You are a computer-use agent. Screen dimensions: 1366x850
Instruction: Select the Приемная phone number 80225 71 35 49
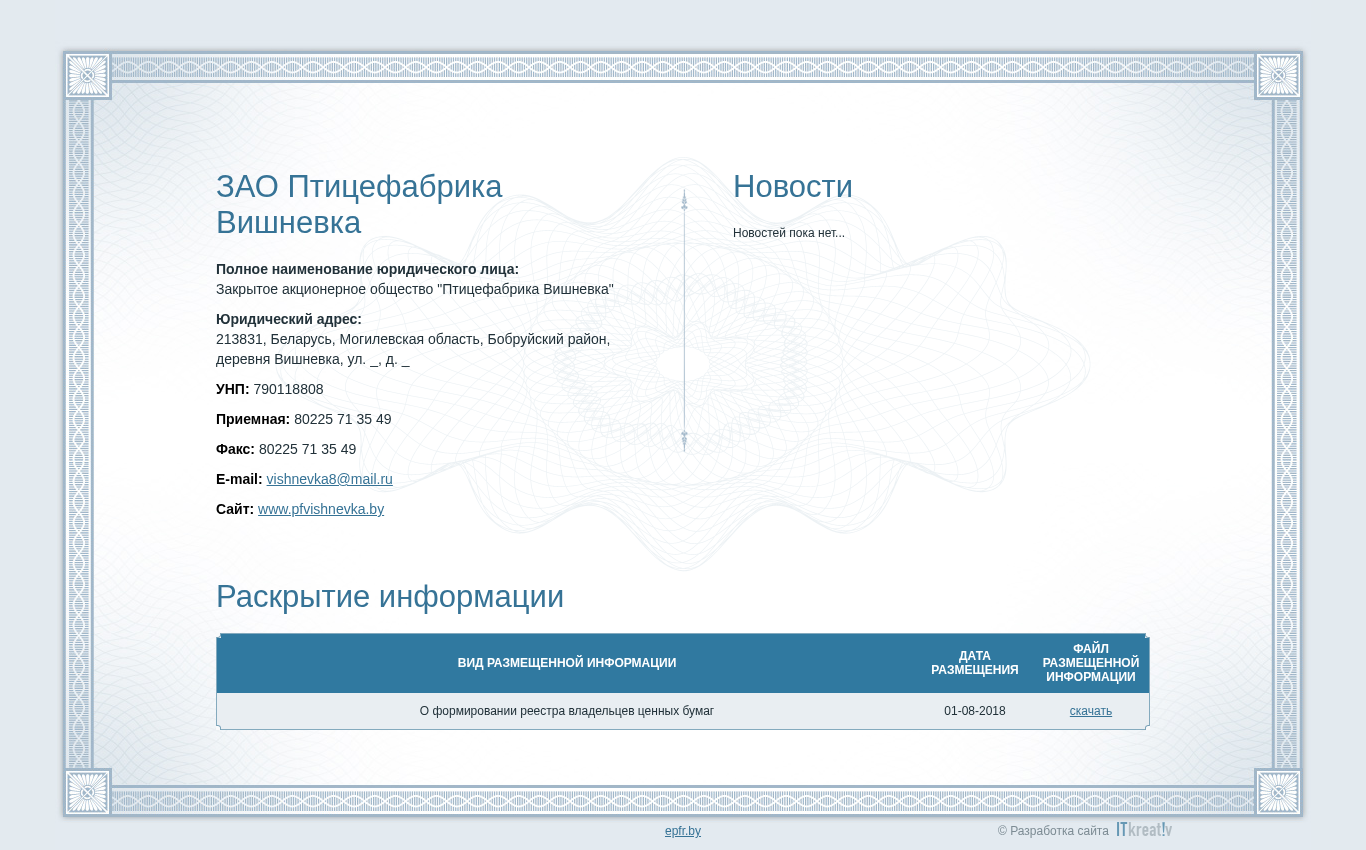pos(343,419)
